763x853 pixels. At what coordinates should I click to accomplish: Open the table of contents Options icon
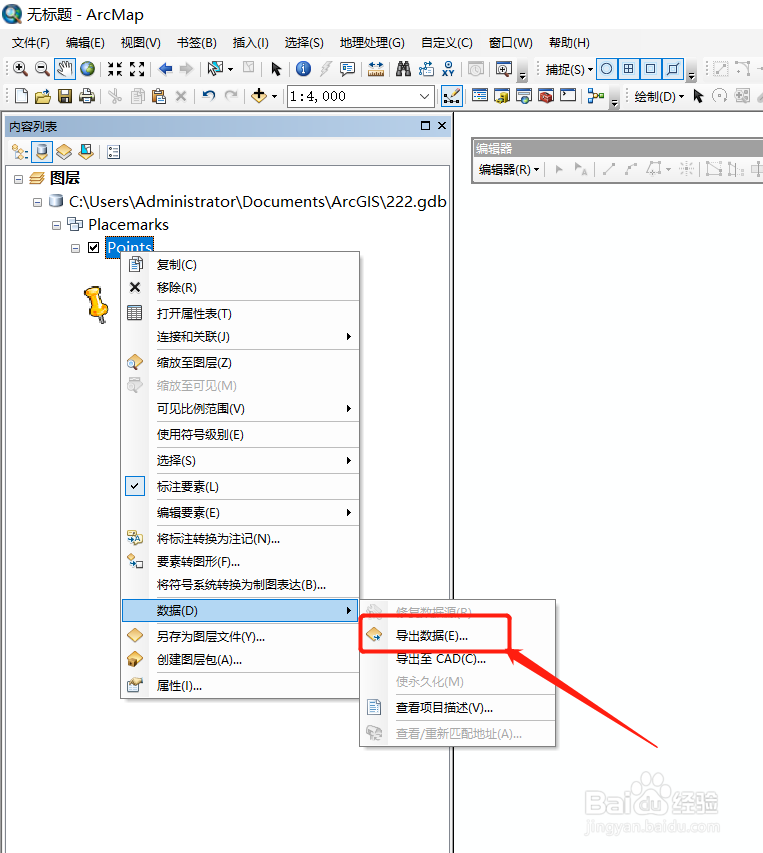114,152
